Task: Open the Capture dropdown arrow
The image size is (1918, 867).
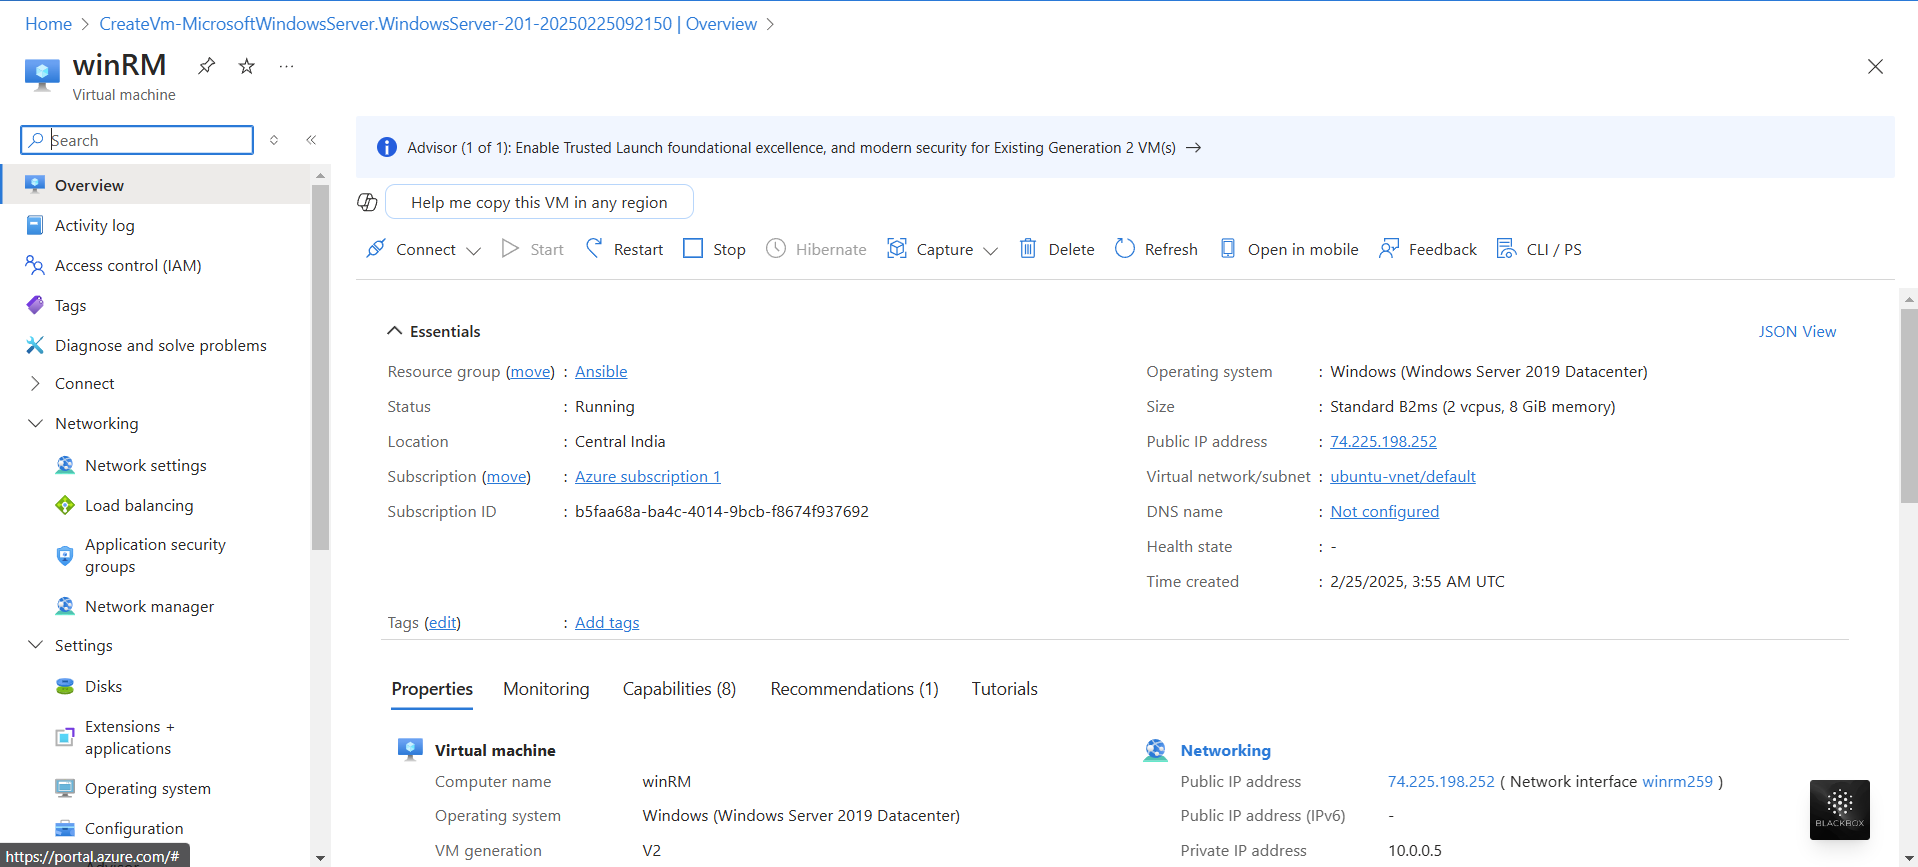Action: [991, 250]
